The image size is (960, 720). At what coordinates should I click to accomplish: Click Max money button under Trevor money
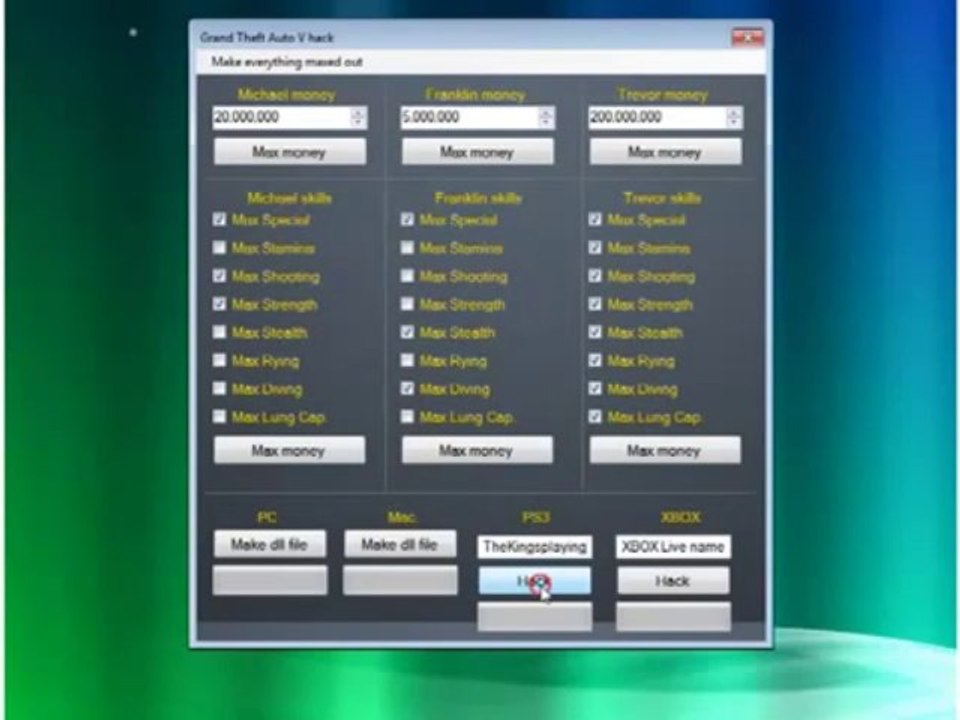tap(666, 152)
